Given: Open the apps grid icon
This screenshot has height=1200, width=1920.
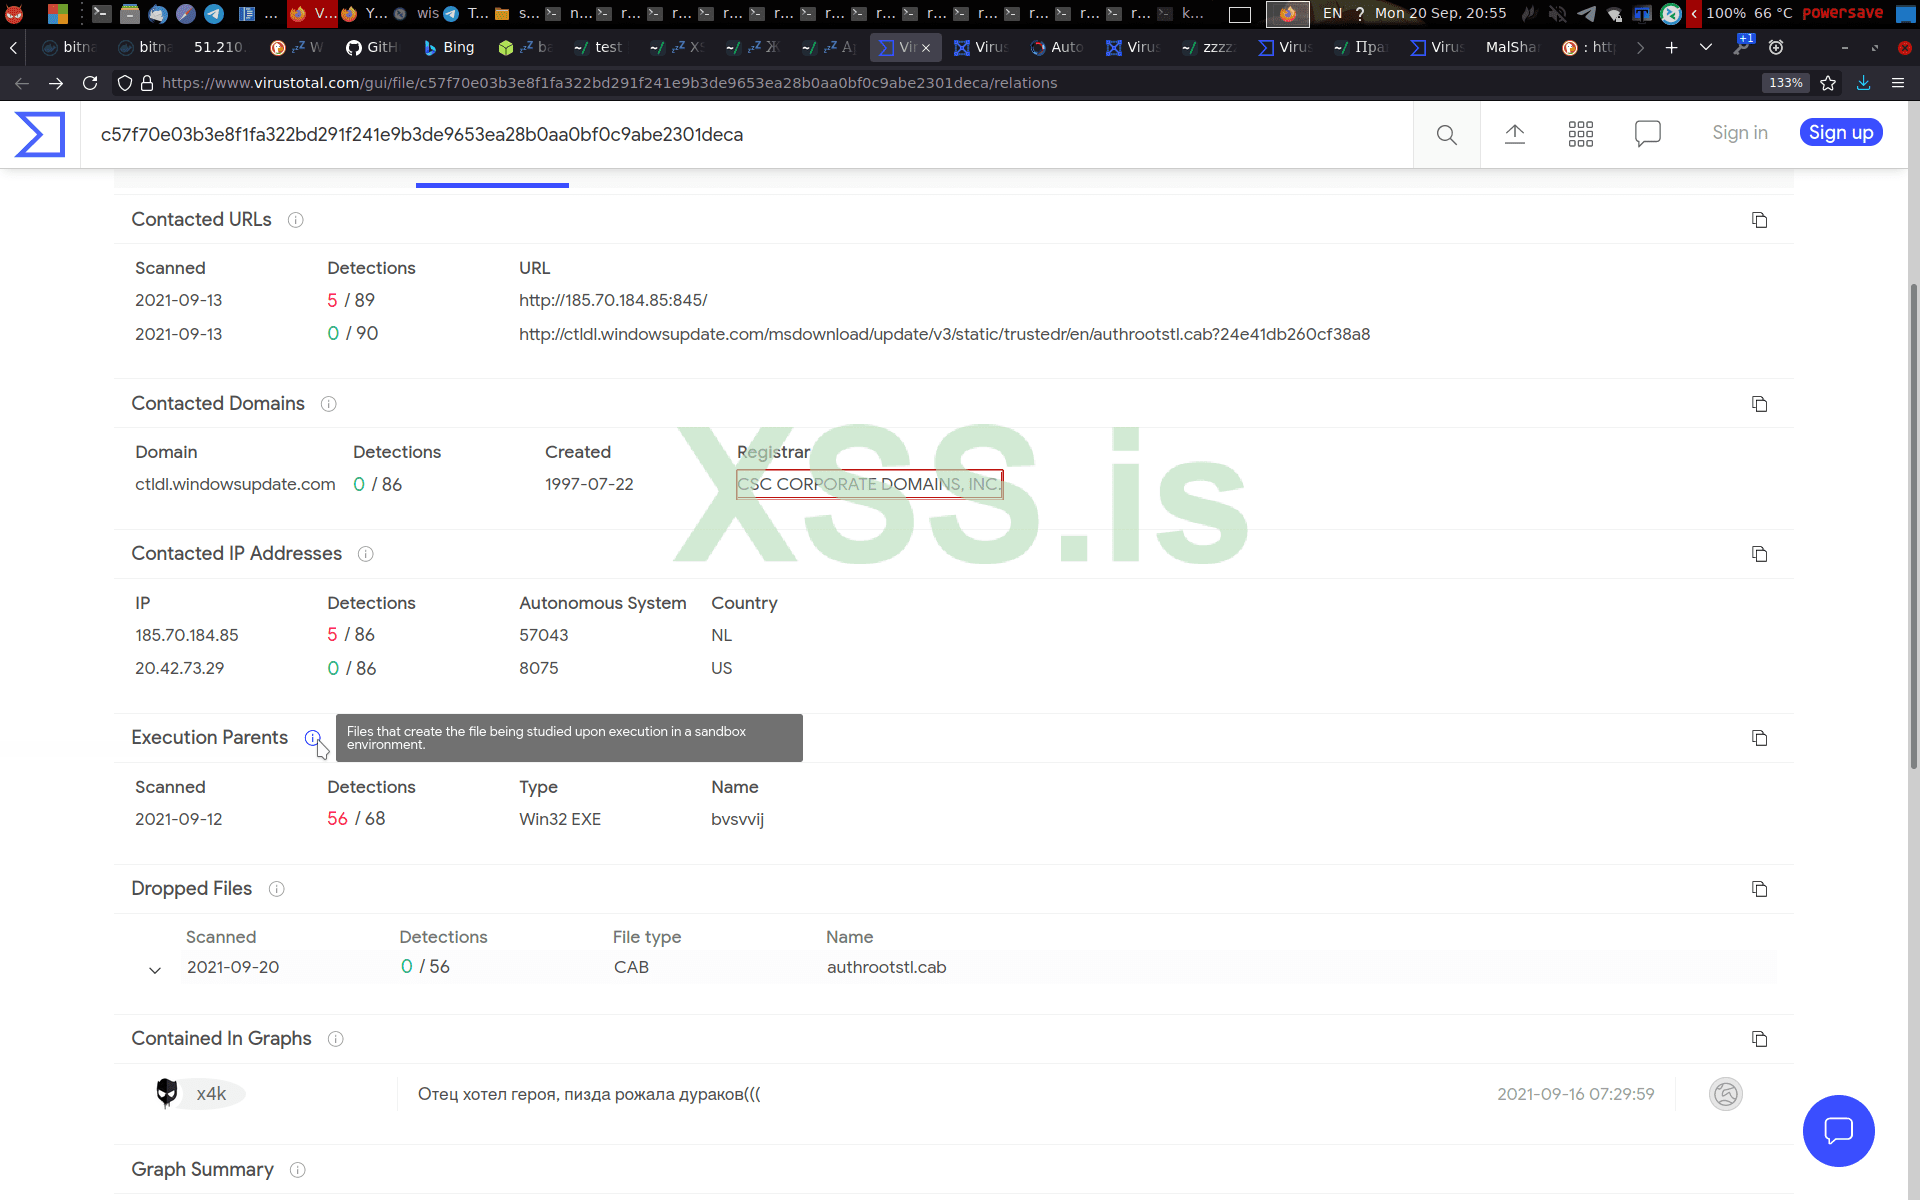Looking at the screenshot, I should (1580, 134).
